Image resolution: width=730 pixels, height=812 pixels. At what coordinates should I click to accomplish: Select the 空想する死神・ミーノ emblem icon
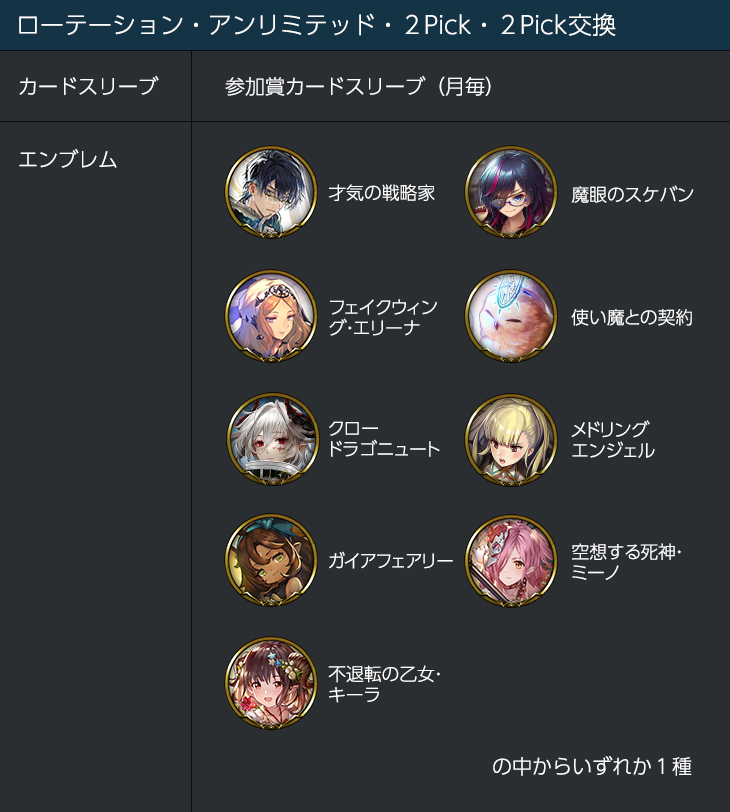pos(511,561)
